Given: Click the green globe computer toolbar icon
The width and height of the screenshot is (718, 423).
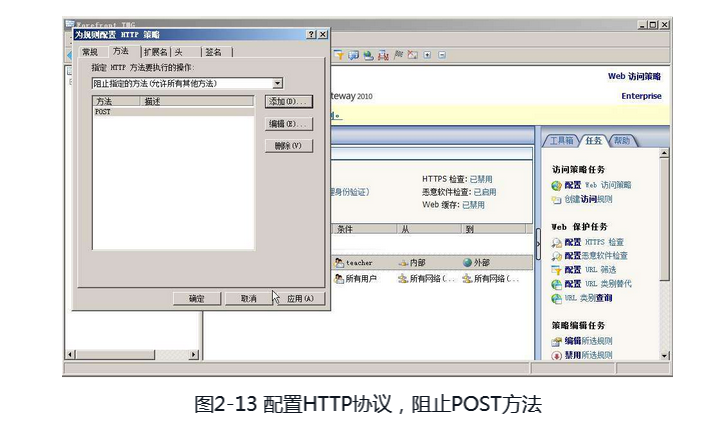Looking at the screenshot, I should pyautogui.click(x=369, y=55).
